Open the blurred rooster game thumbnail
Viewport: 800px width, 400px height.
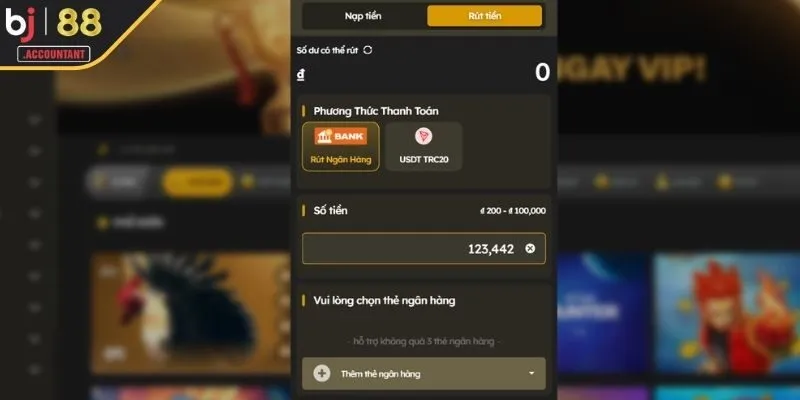pos(191,313)
